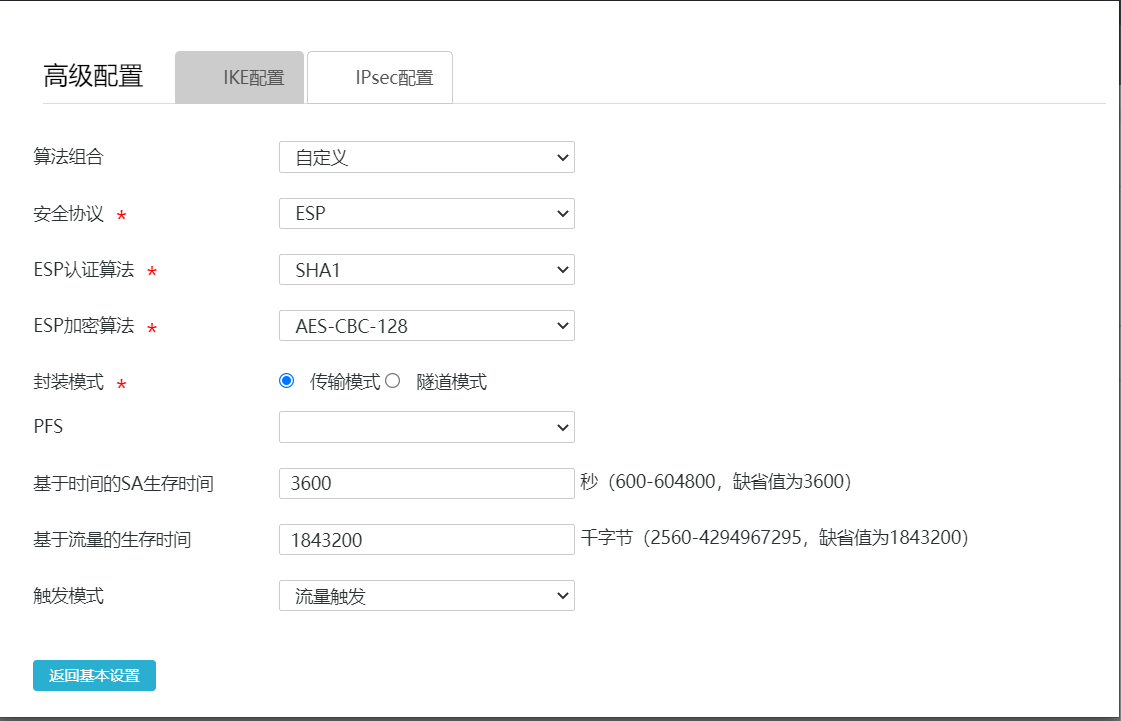Click the hint text 秒（600-604800，缺省值为3600）
The image size is (1121, 721).
716,481
